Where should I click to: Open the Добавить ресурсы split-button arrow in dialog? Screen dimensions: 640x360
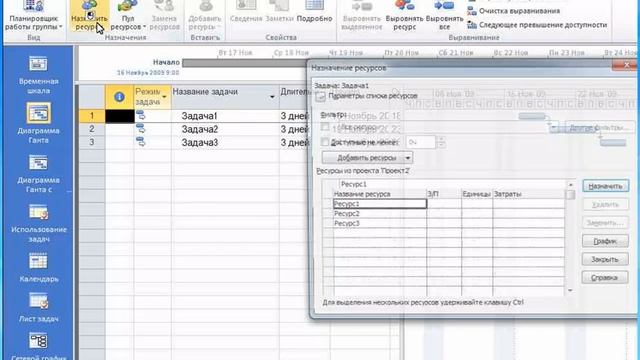[408, 158]
